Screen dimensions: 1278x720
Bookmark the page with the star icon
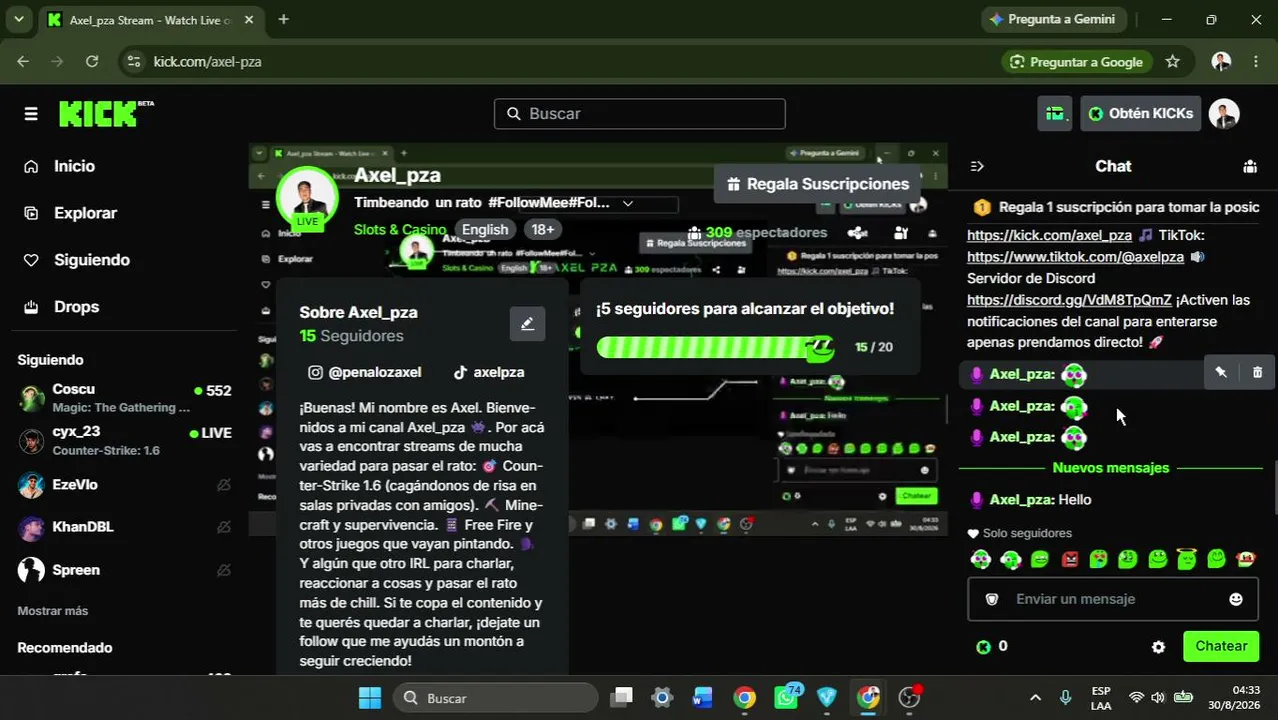[x=1173, y=62]
